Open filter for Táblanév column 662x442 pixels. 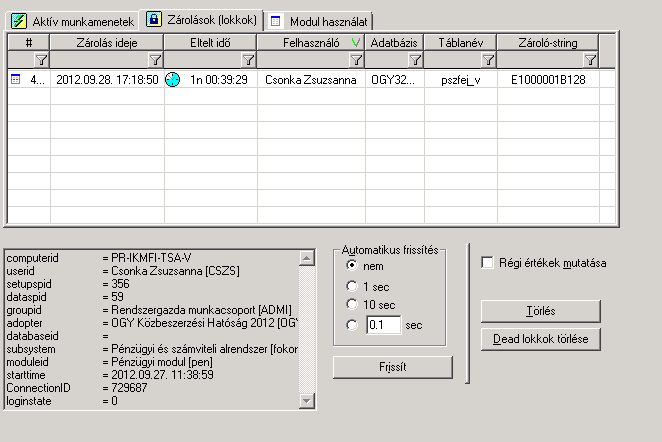tap(488, 60)
